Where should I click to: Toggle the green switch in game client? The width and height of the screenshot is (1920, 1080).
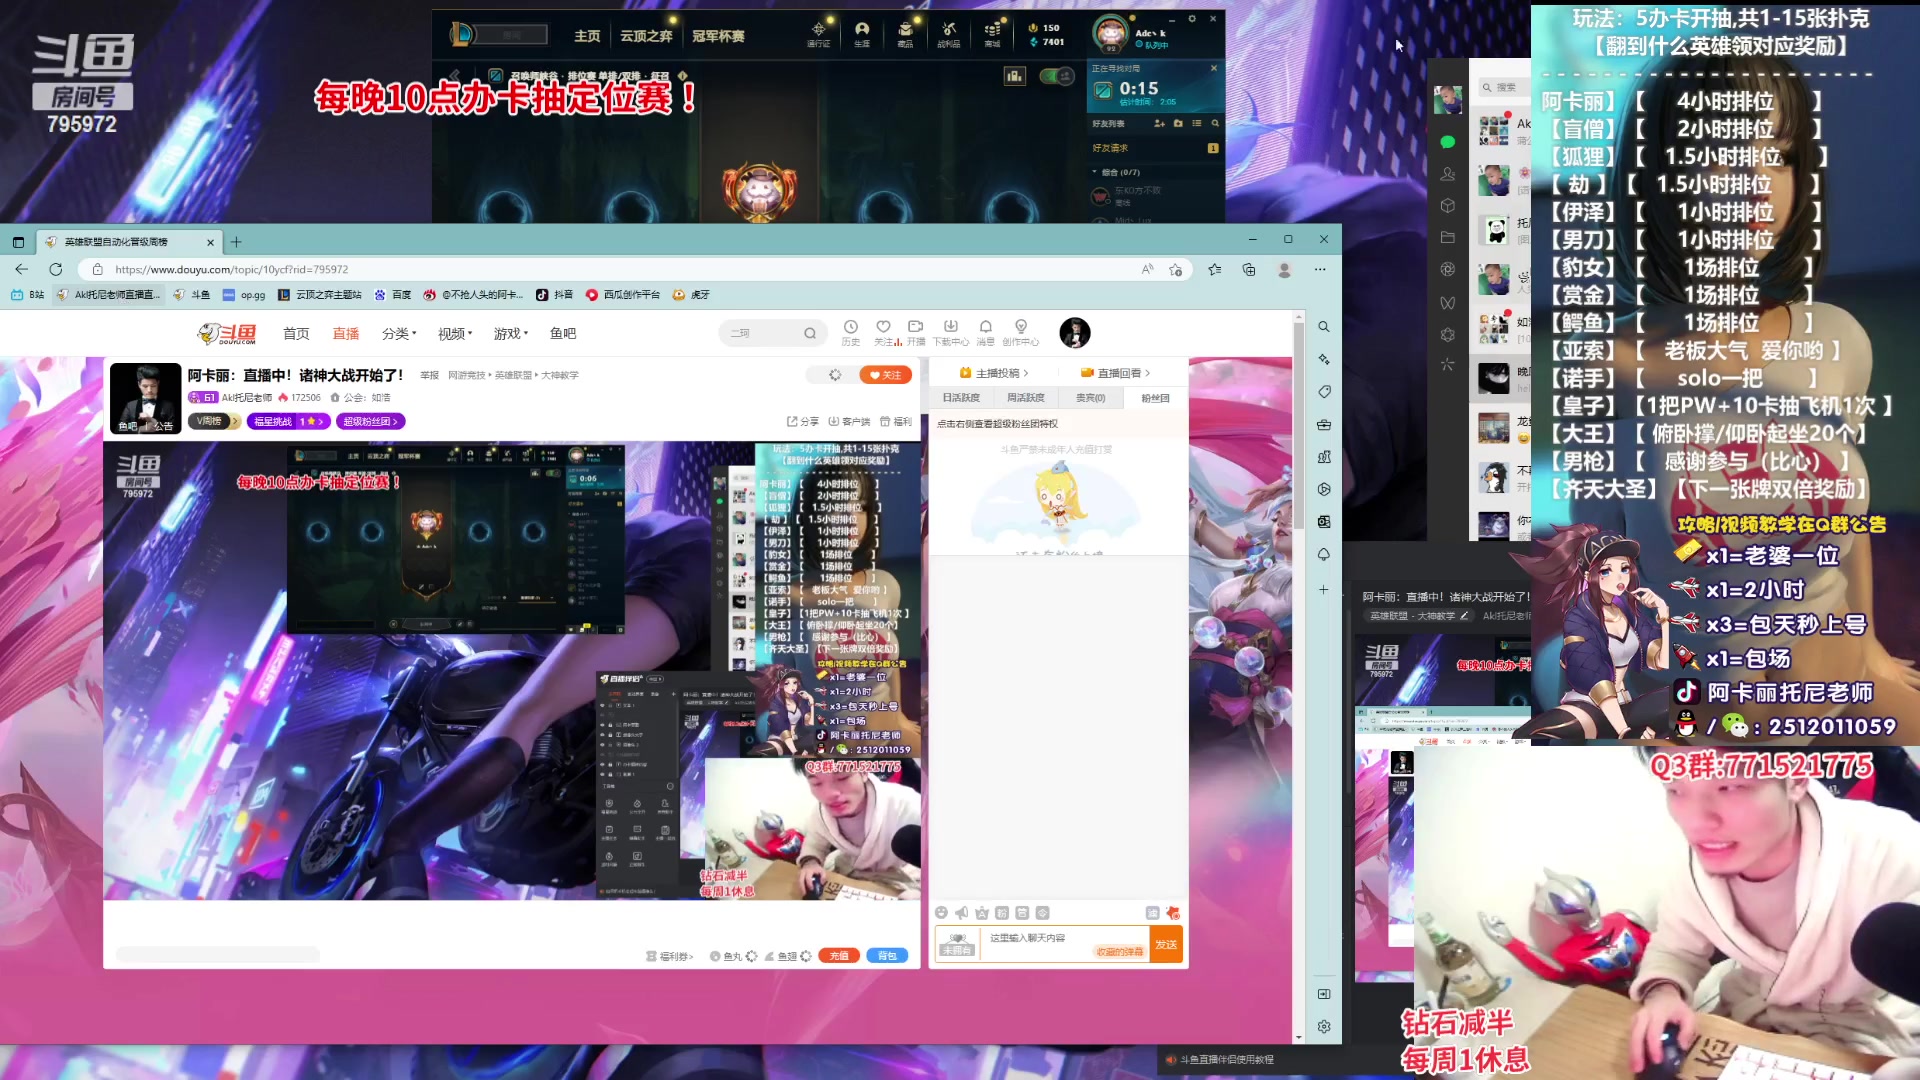click(1055, 76)
